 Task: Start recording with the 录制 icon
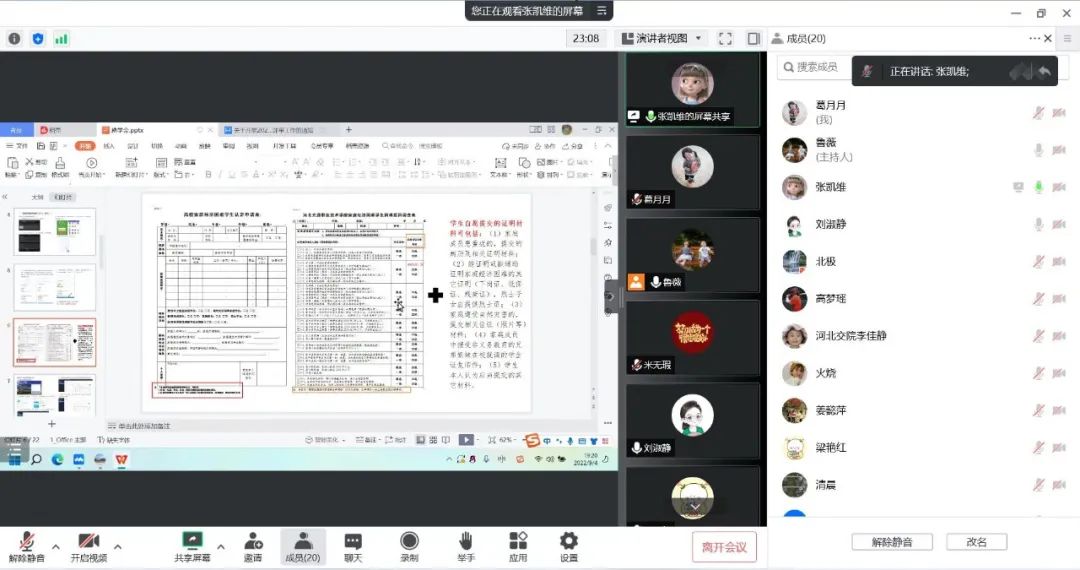pos(409,546)
